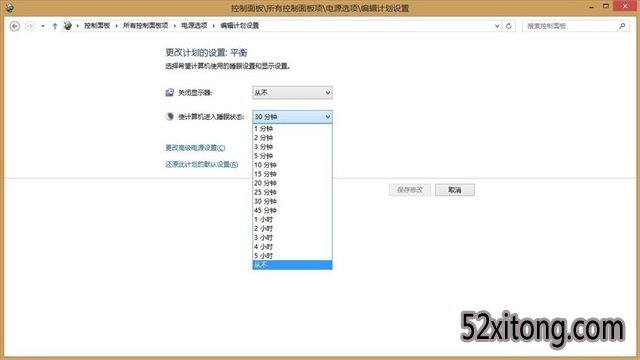Open 更改高级电源设置 link

tap(195, 148)
